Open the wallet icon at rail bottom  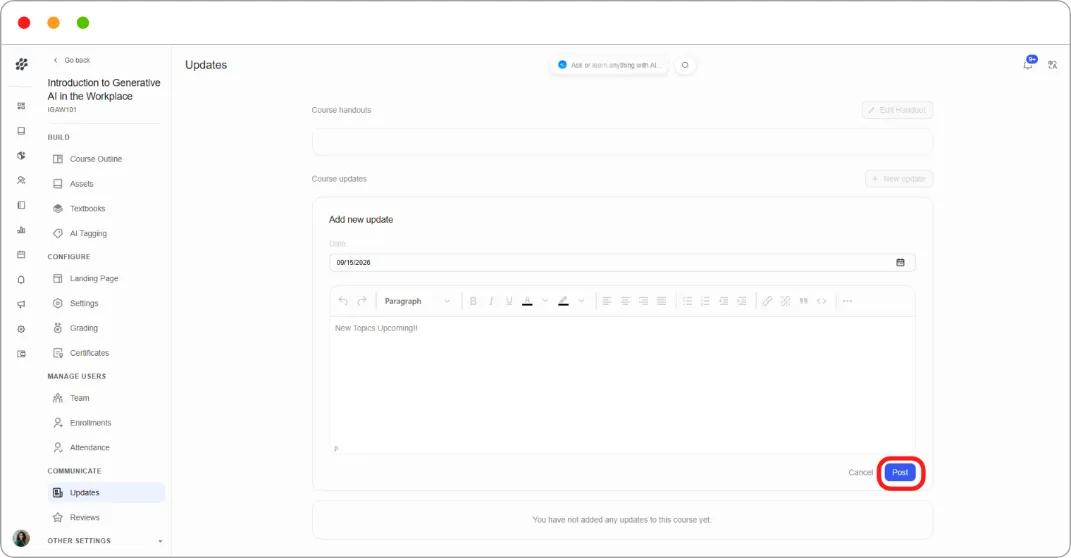21,354
